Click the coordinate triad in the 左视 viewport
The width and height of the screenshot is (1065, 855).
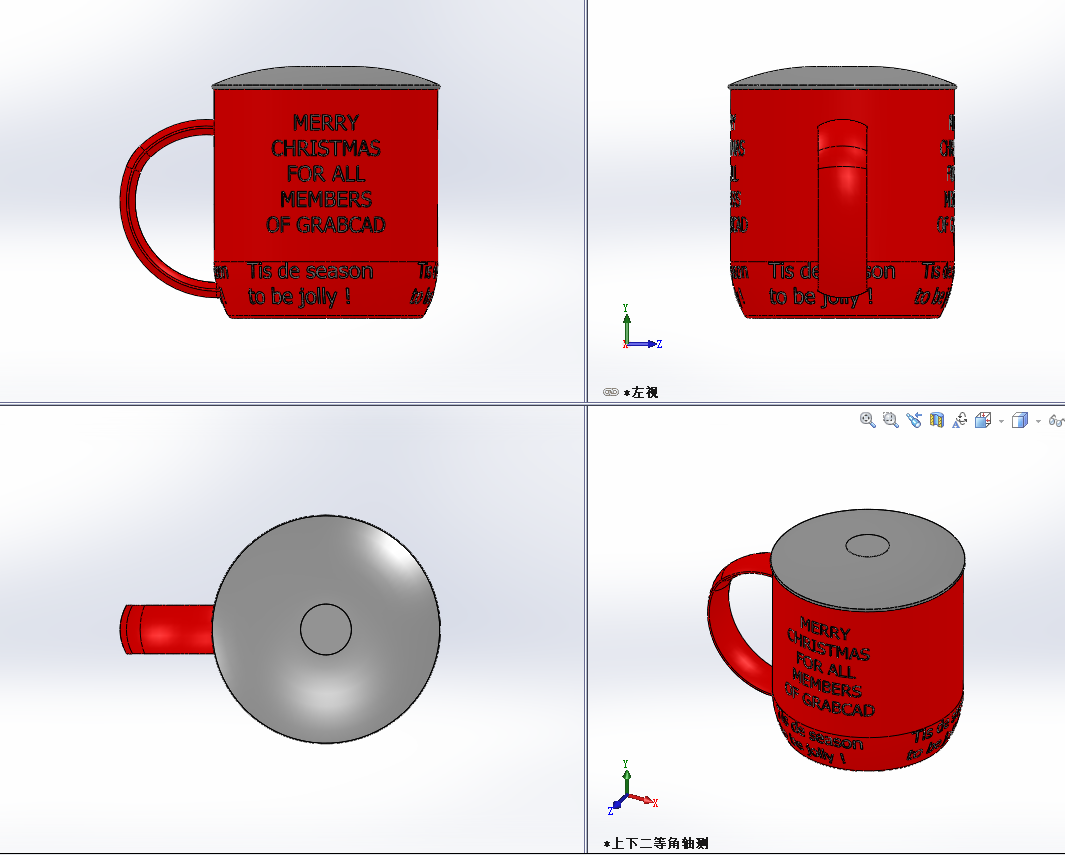tap(641, 327)
